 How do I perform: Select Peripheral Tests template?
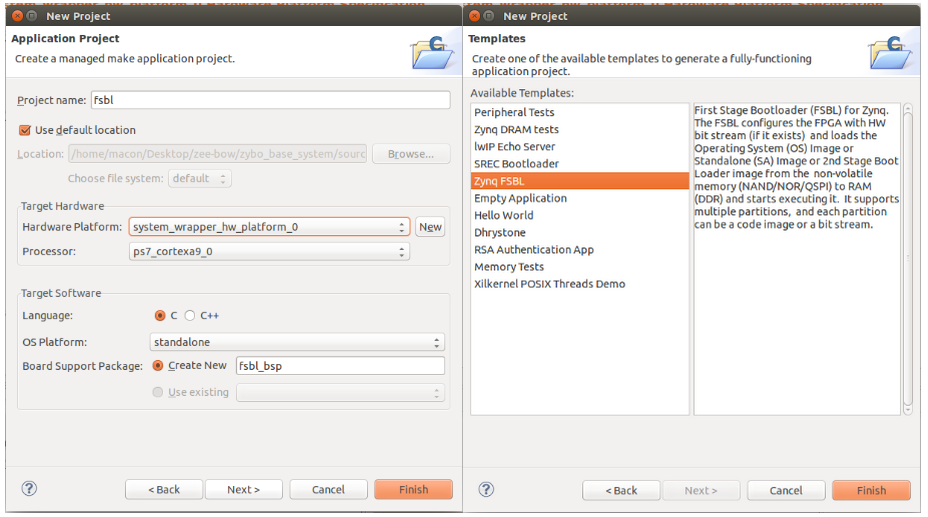pos(580,112)
